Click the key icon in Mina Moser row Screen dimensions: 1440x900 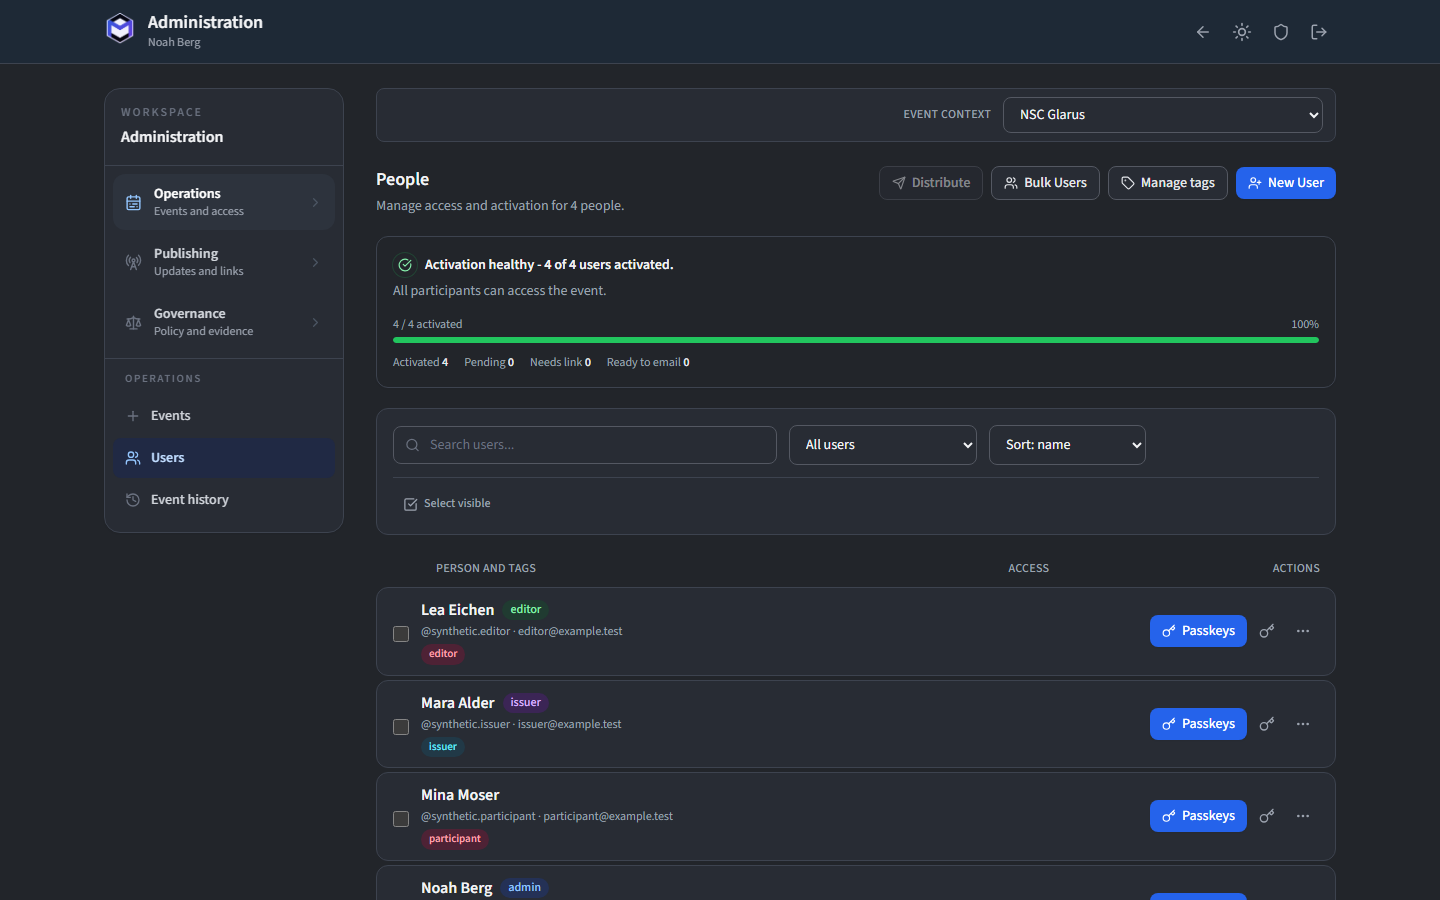click(1267, 816)
